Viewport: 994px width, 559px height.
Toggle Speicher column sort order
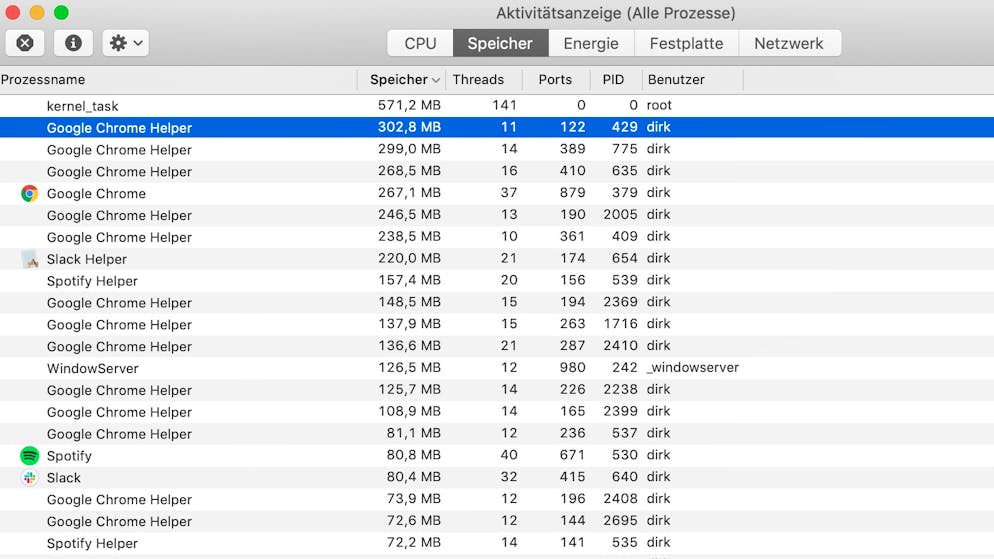tap(401, 80)
